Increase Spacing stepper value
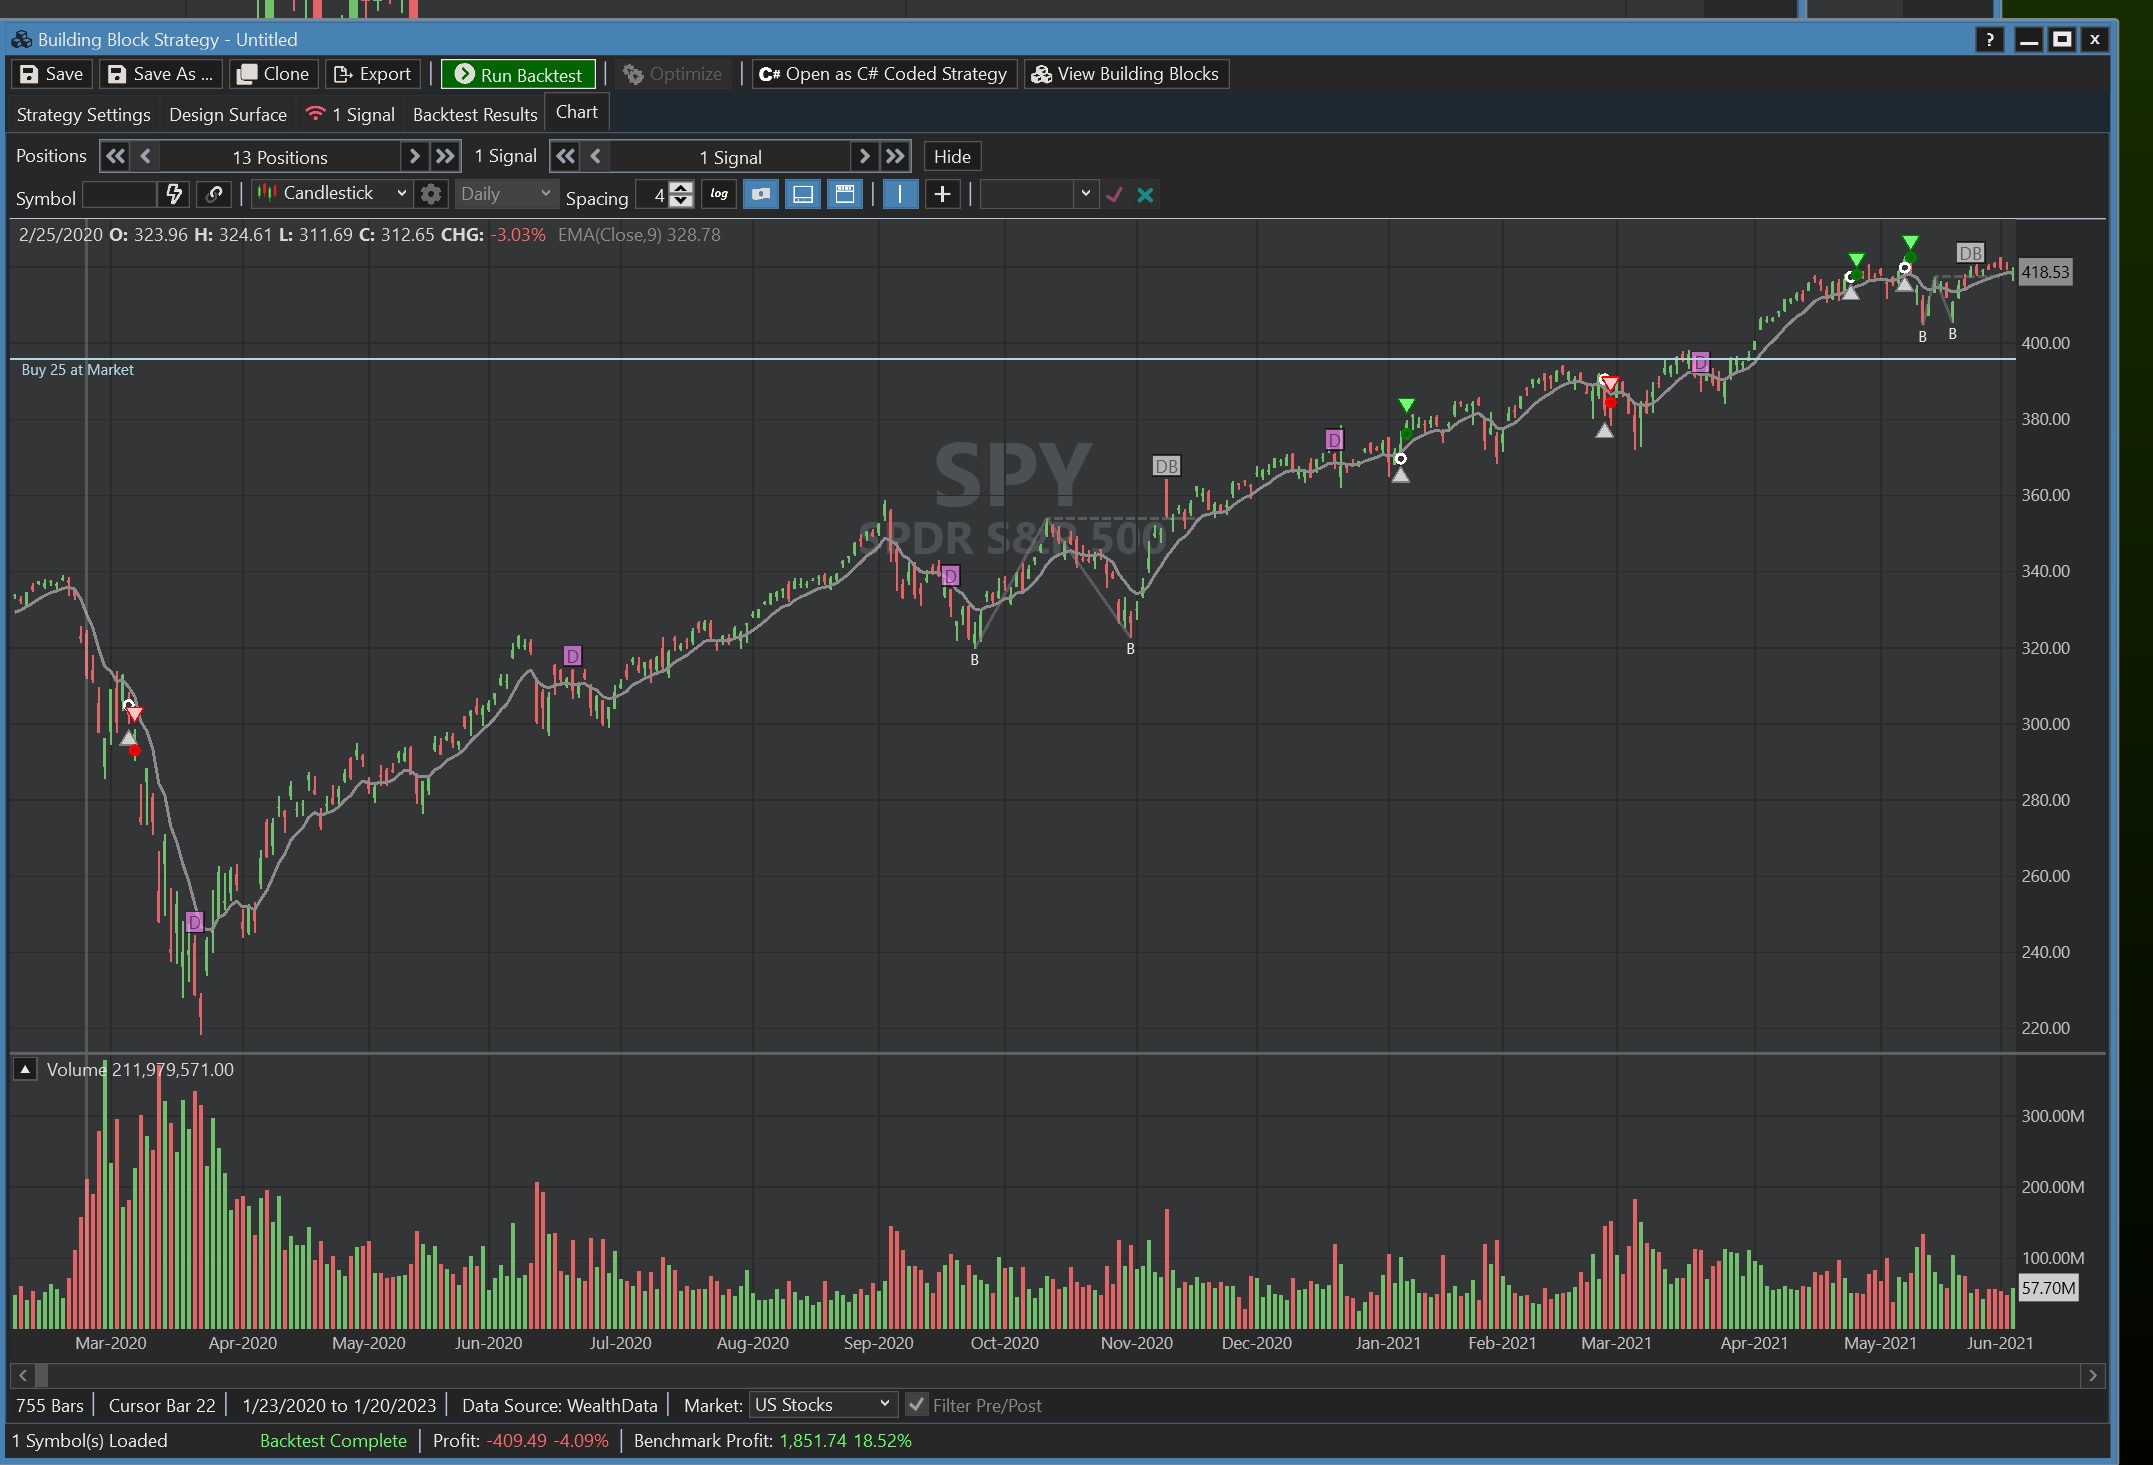Viewport: 2153px width, 1465px height. tap(681, 188)
